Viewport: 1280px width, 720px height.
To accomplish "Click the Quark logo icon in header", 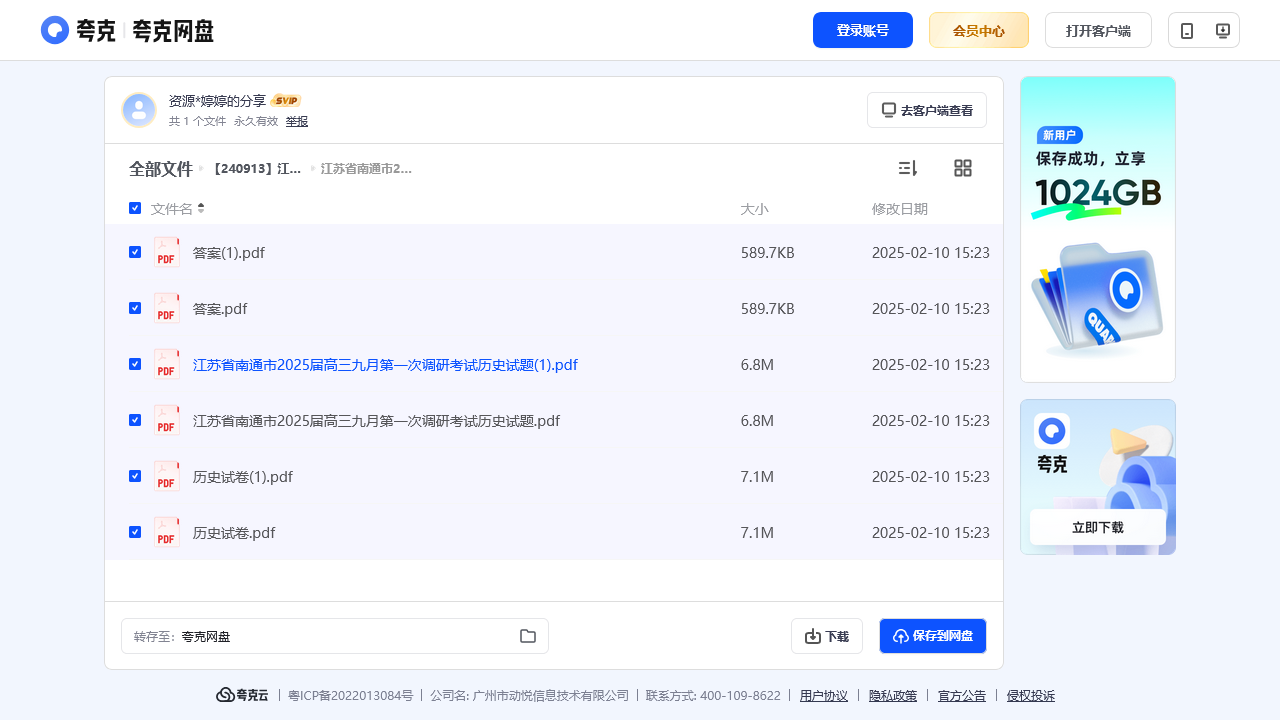I will click(x=55, y=30).
